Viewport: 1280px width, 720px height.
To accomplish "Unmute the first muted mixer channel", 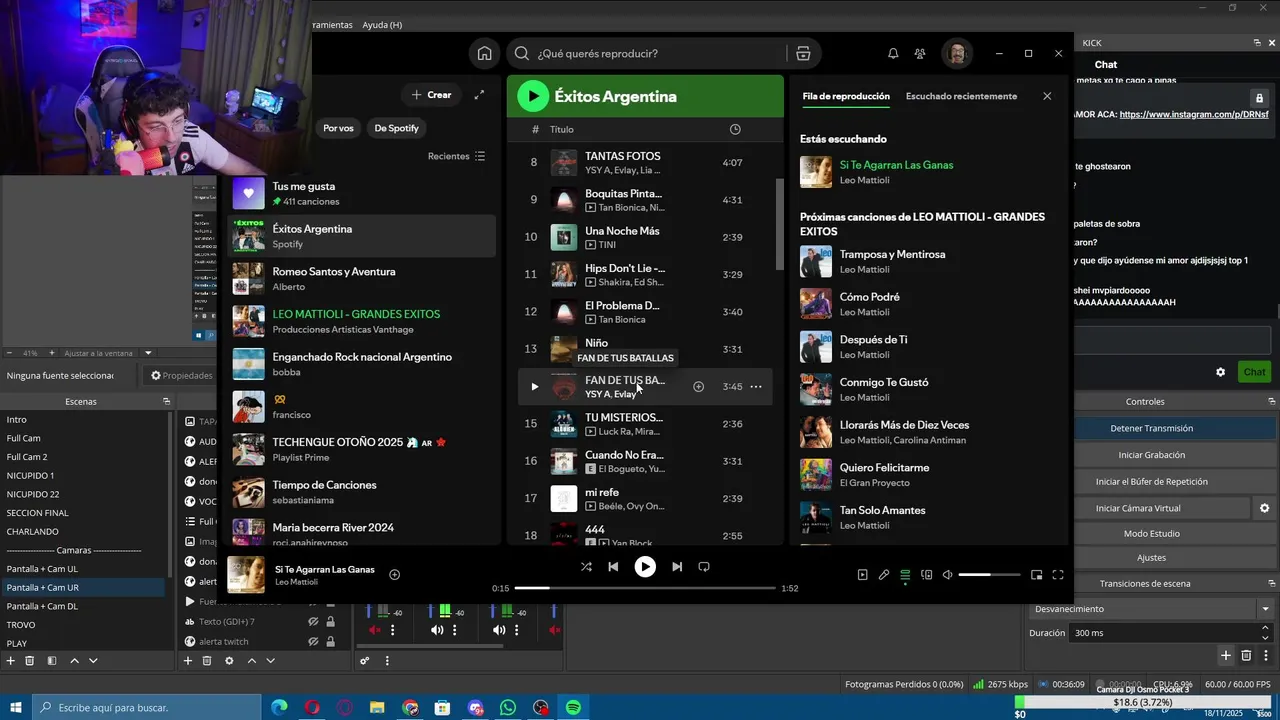I will [375, 630].
